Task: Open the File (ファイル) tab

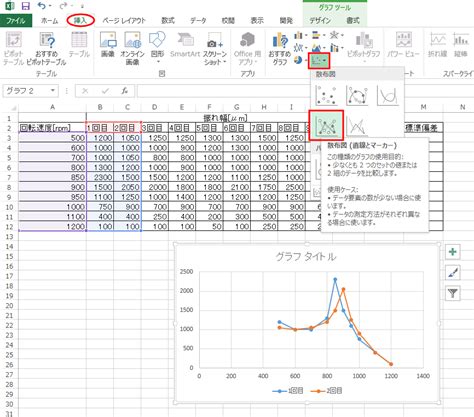Action: tap(16, 20)
